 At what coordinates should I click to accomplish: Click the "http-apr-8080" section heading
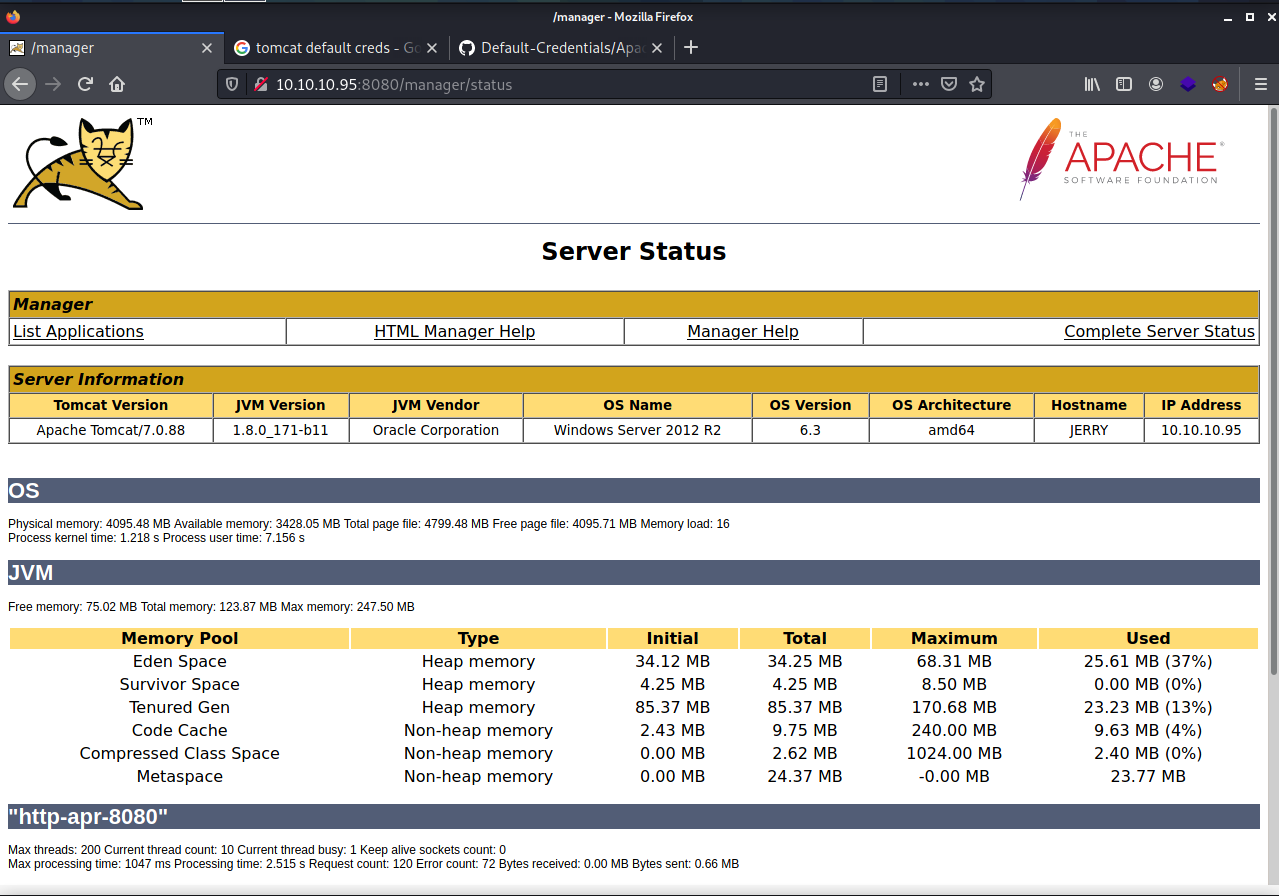88,817
